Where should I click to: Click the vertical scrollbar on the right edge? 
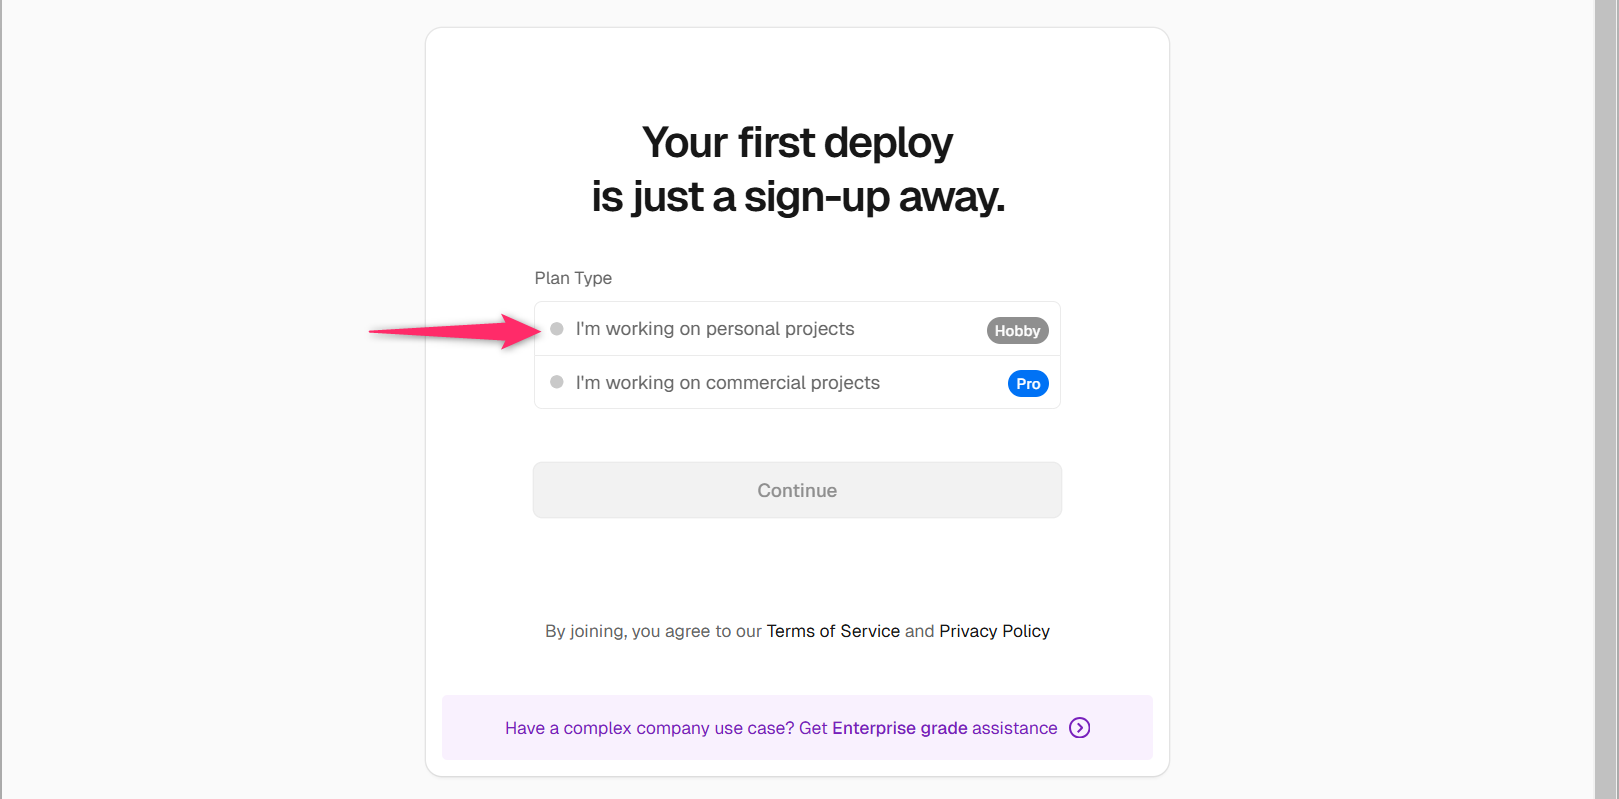tap(1606, 400)
